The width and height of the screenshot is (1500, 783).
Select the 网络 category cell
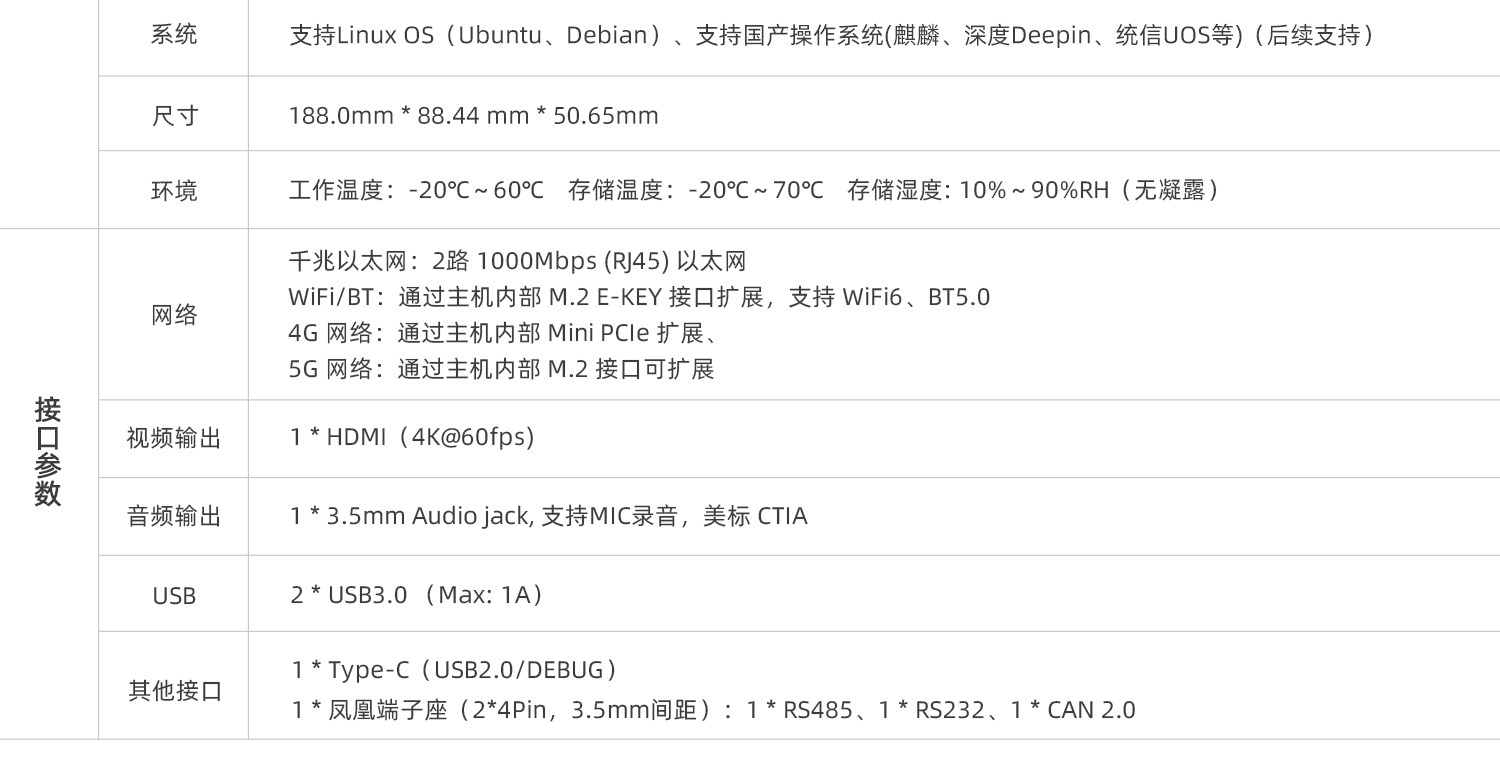click(x=174, y=315)
